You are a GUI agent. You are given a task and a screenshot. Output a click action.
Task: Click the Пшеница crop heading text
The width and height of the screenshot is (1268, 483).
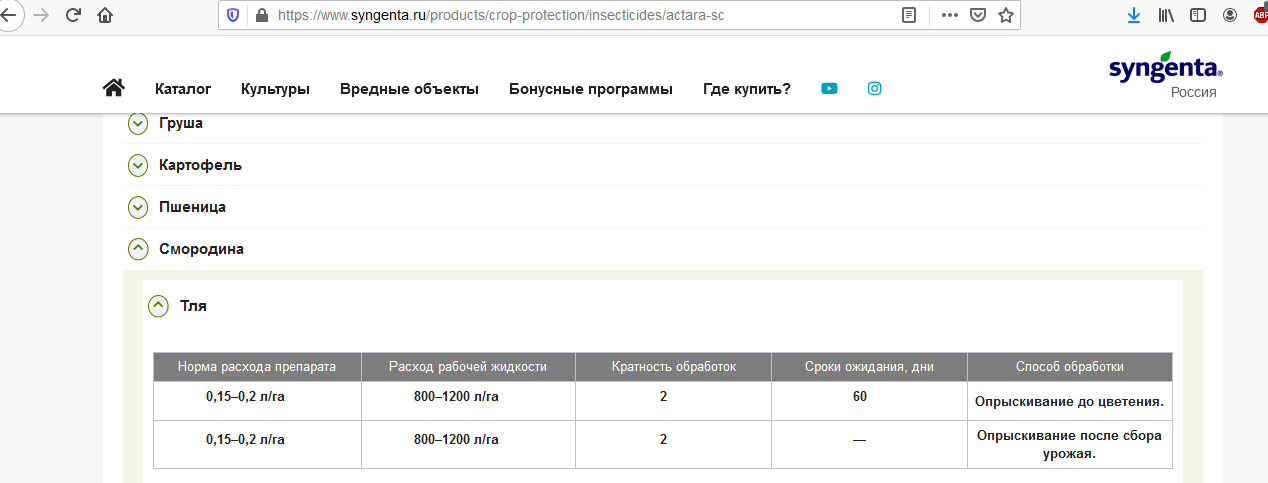(x=192, y=207)
